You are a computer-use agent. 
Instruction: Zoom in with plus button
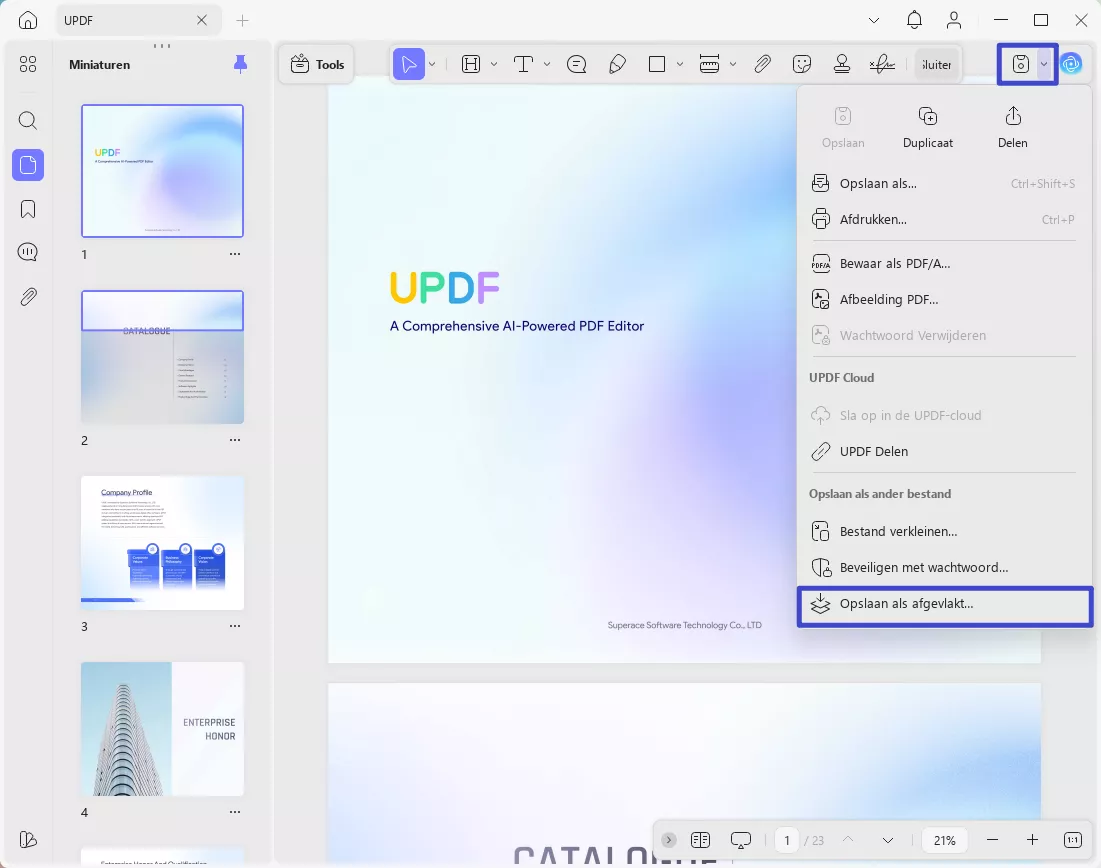click(x=1032, y=840)
